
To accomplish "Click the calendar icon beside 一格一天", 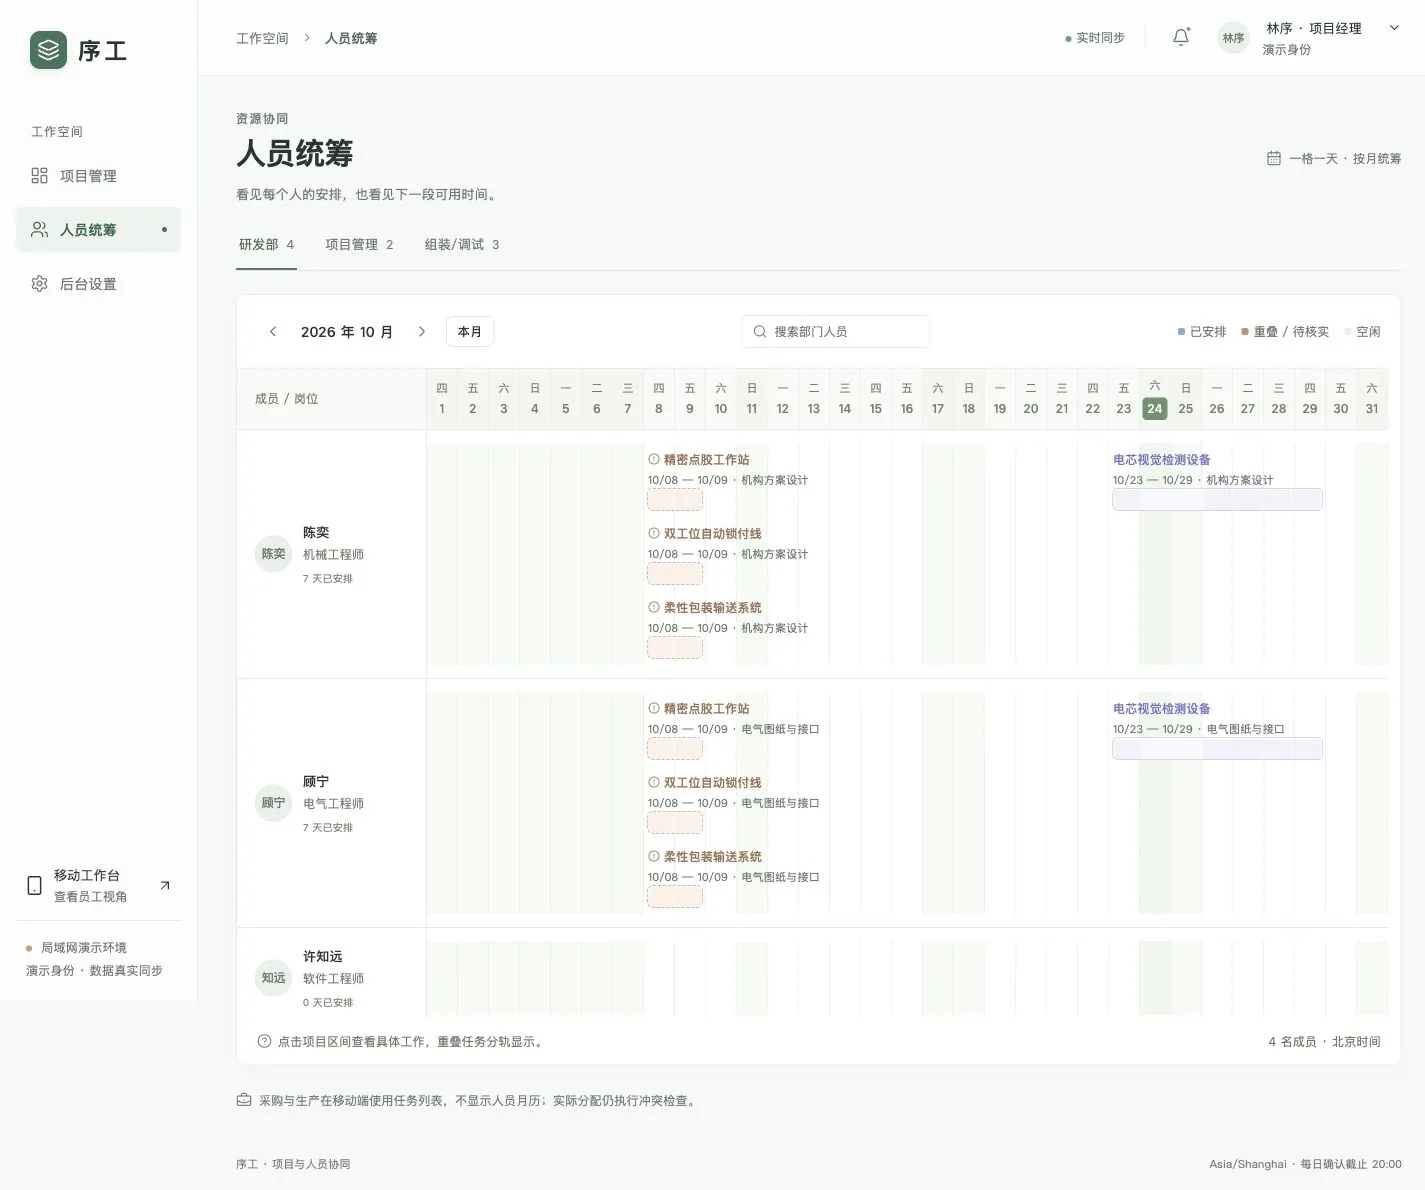I will 1273,158.
